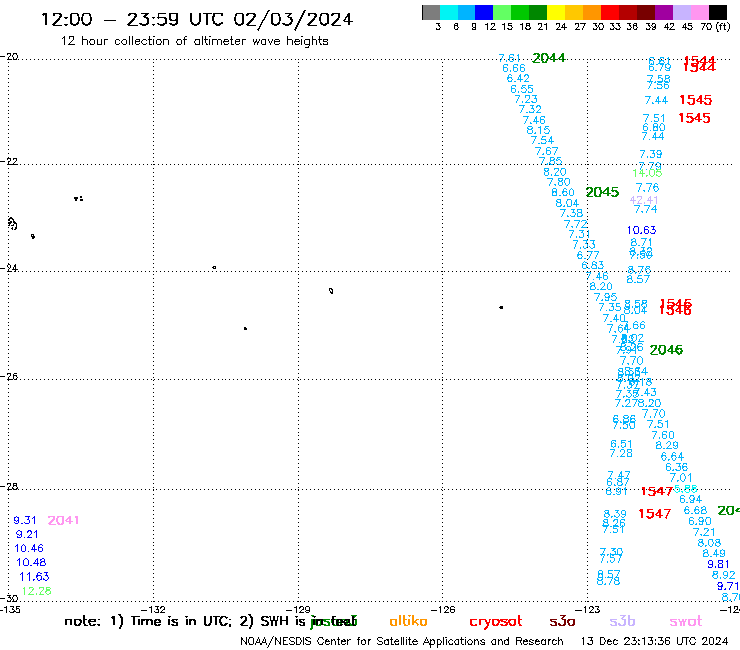The width and height of the screenshot is (740, 650).
Task: Click the wave height value '9.21'
Action: point(27,534)
